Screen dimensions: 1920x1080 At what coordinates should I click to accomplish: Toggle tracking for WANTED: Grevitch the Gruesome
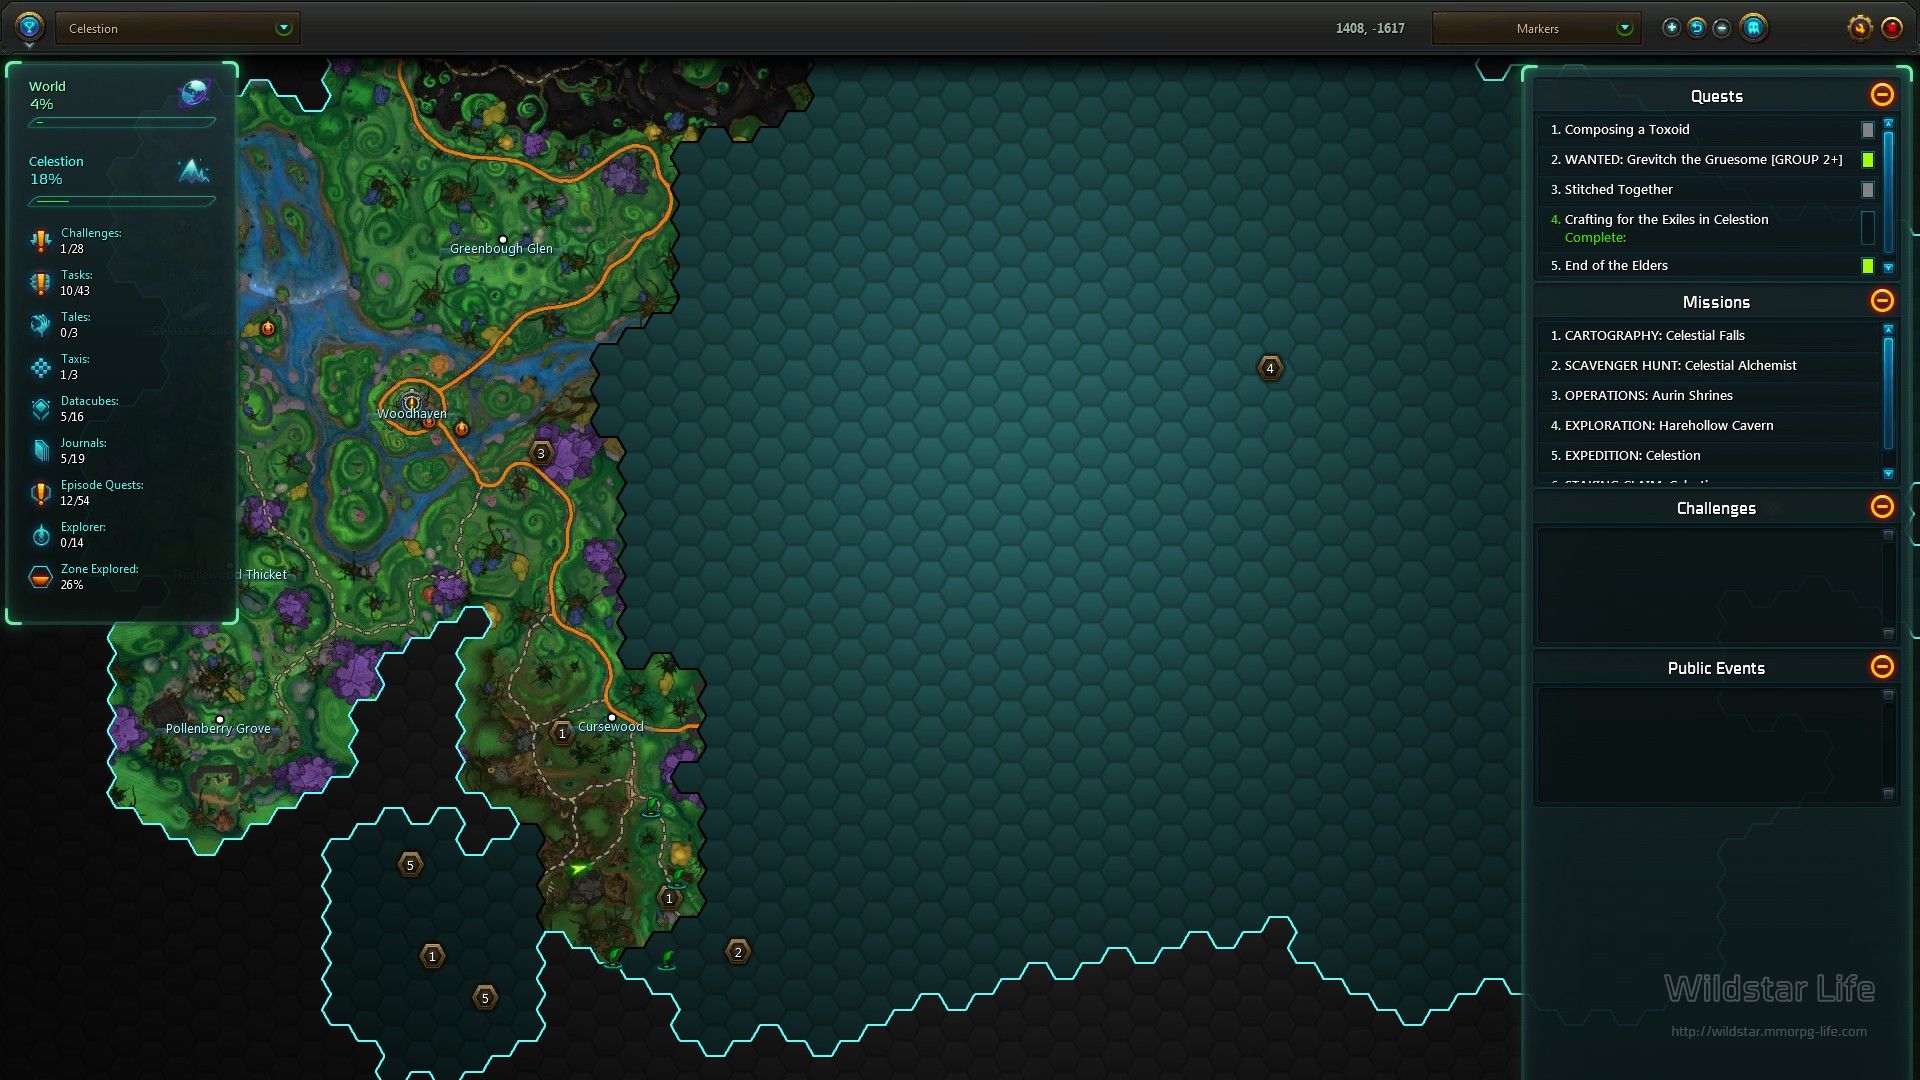coord(1867,160)
